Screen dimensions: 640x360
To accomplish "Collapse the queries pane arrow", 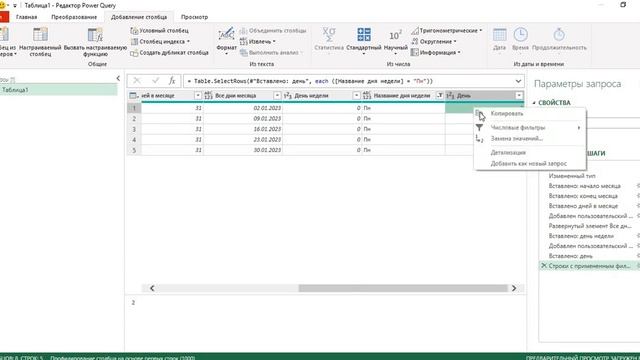I will (x=118, y=78).
